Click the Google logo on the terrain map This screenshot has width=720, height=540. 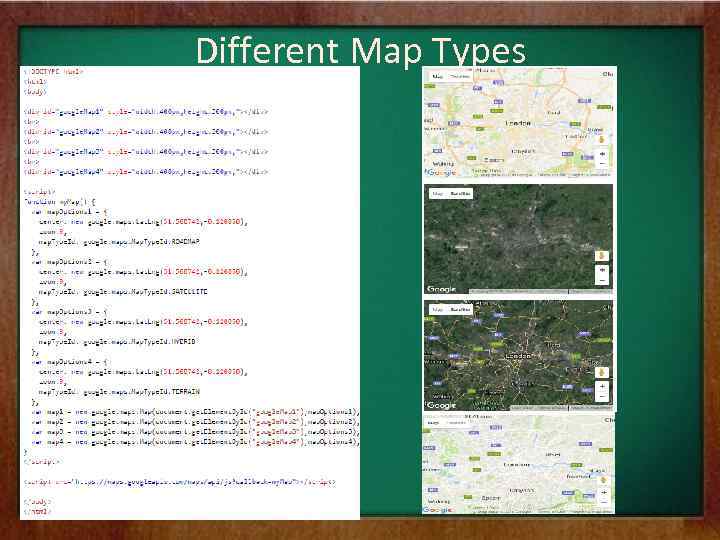pyautogui.click(x=437, y=510)
